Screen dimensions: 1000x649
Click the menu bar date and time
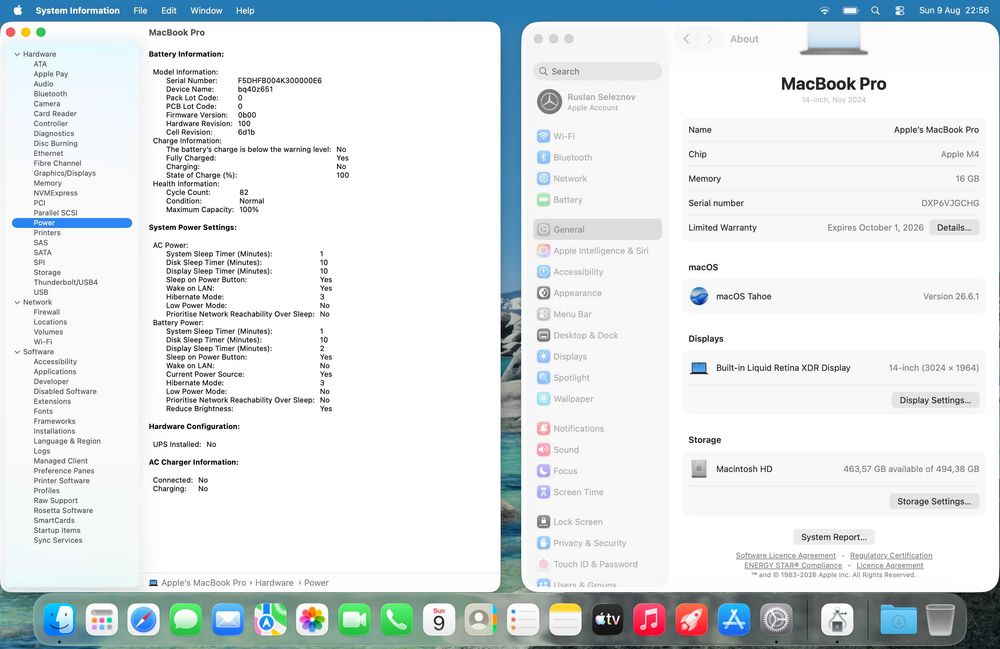pos(953,10)
